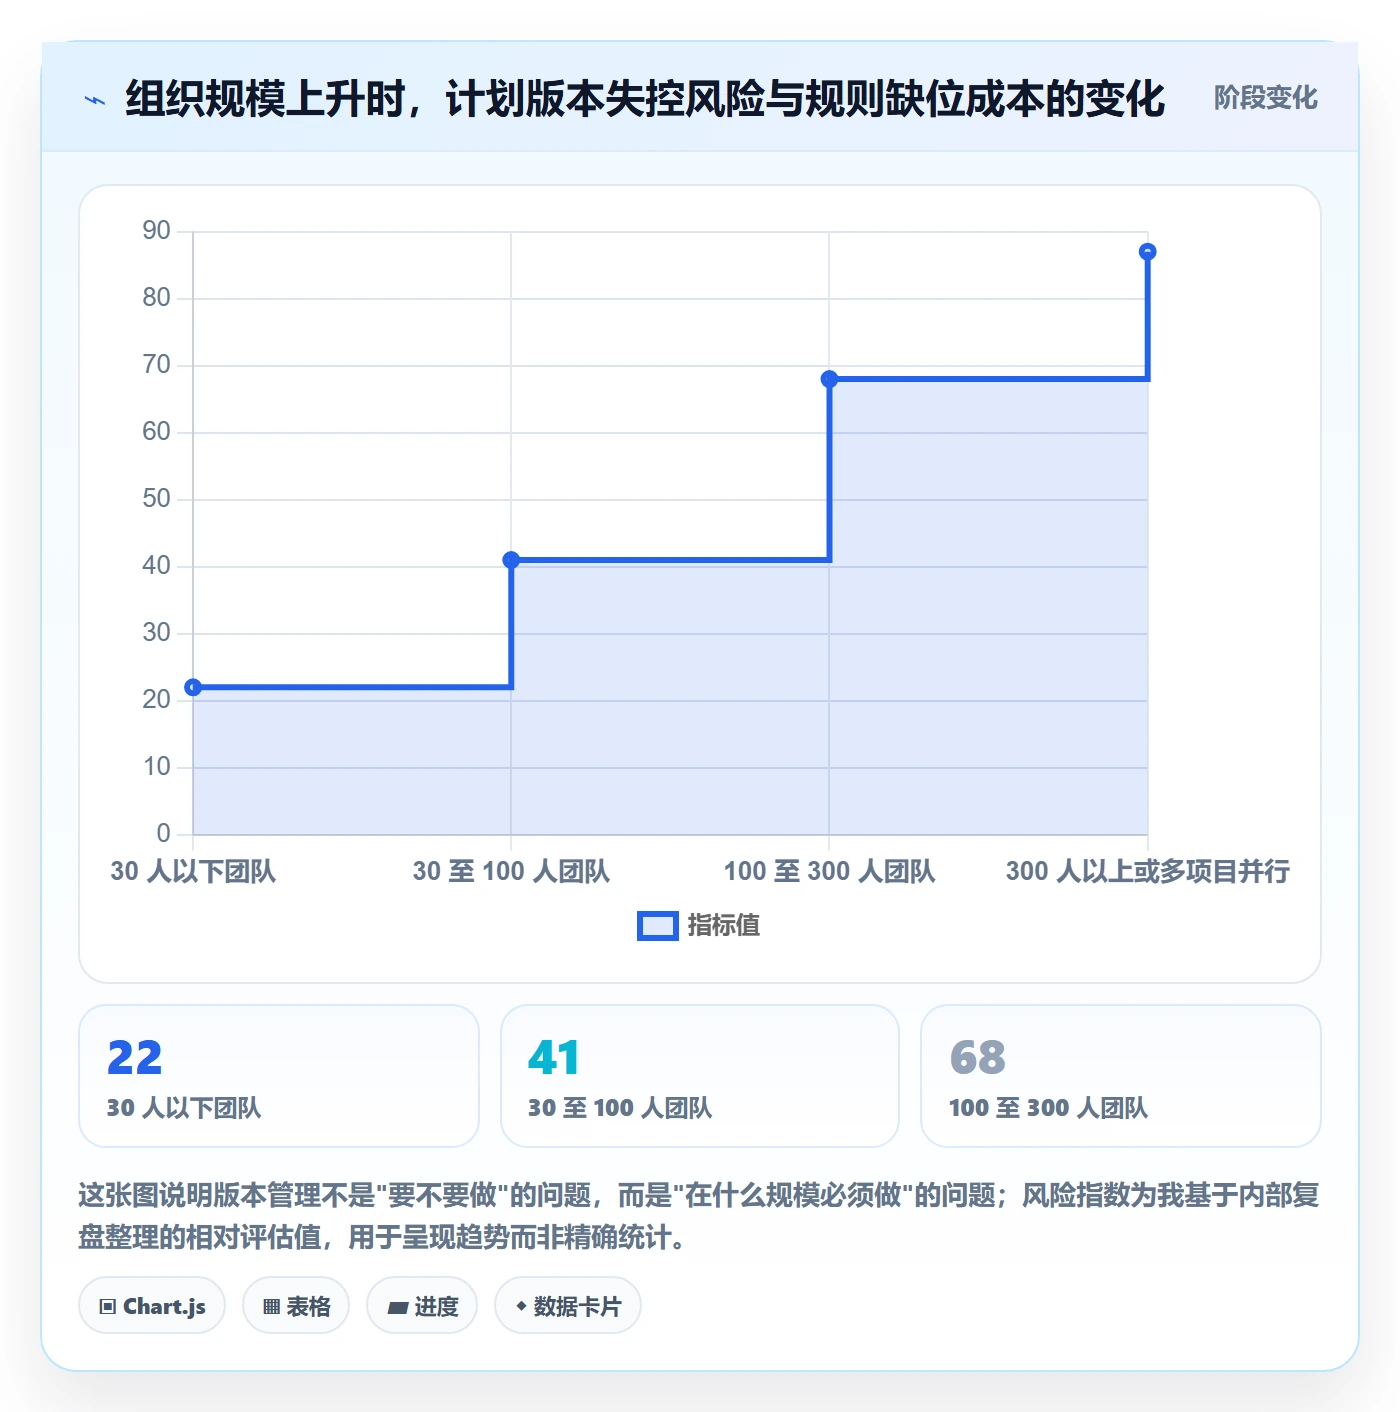
Task: Open the data card showing 41
Action: click(x=700, y=1076)
